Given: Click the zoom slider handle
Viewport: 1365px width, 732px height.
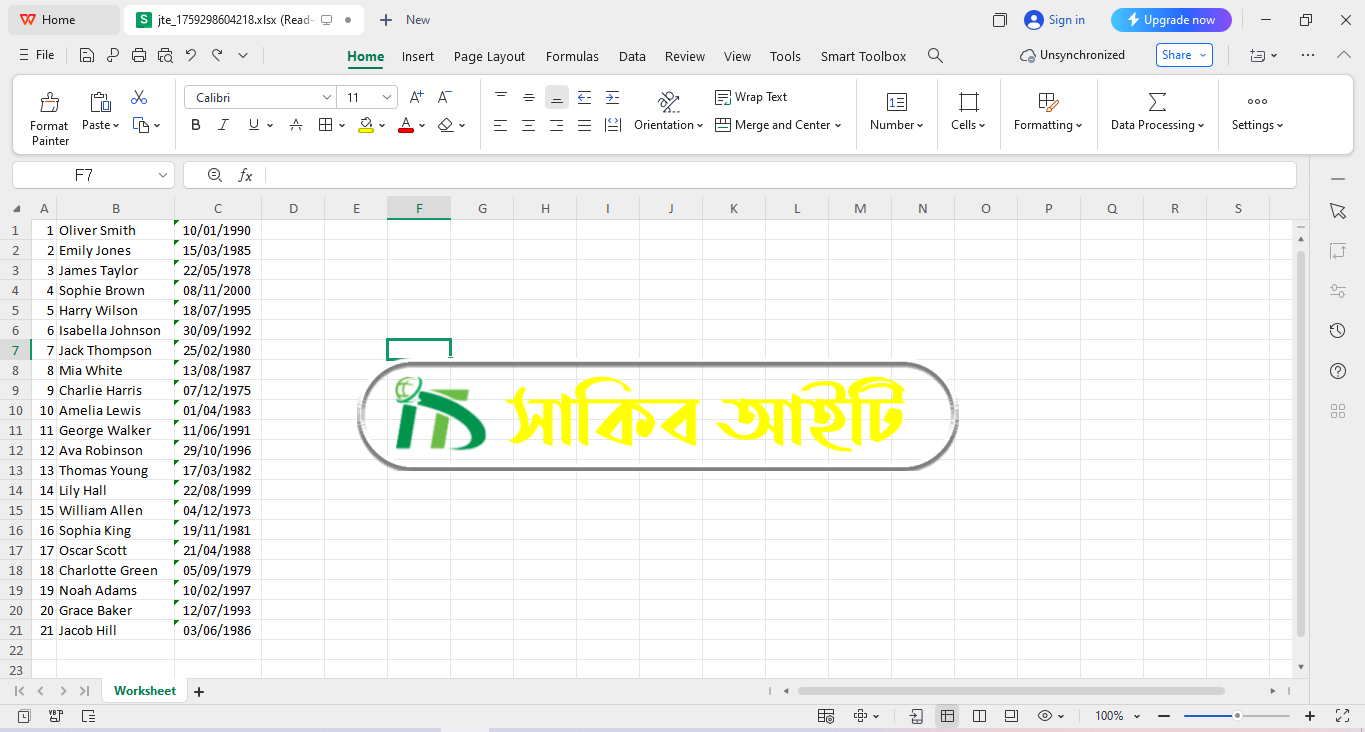Looking at the screenshot, I should [1237, 716].
